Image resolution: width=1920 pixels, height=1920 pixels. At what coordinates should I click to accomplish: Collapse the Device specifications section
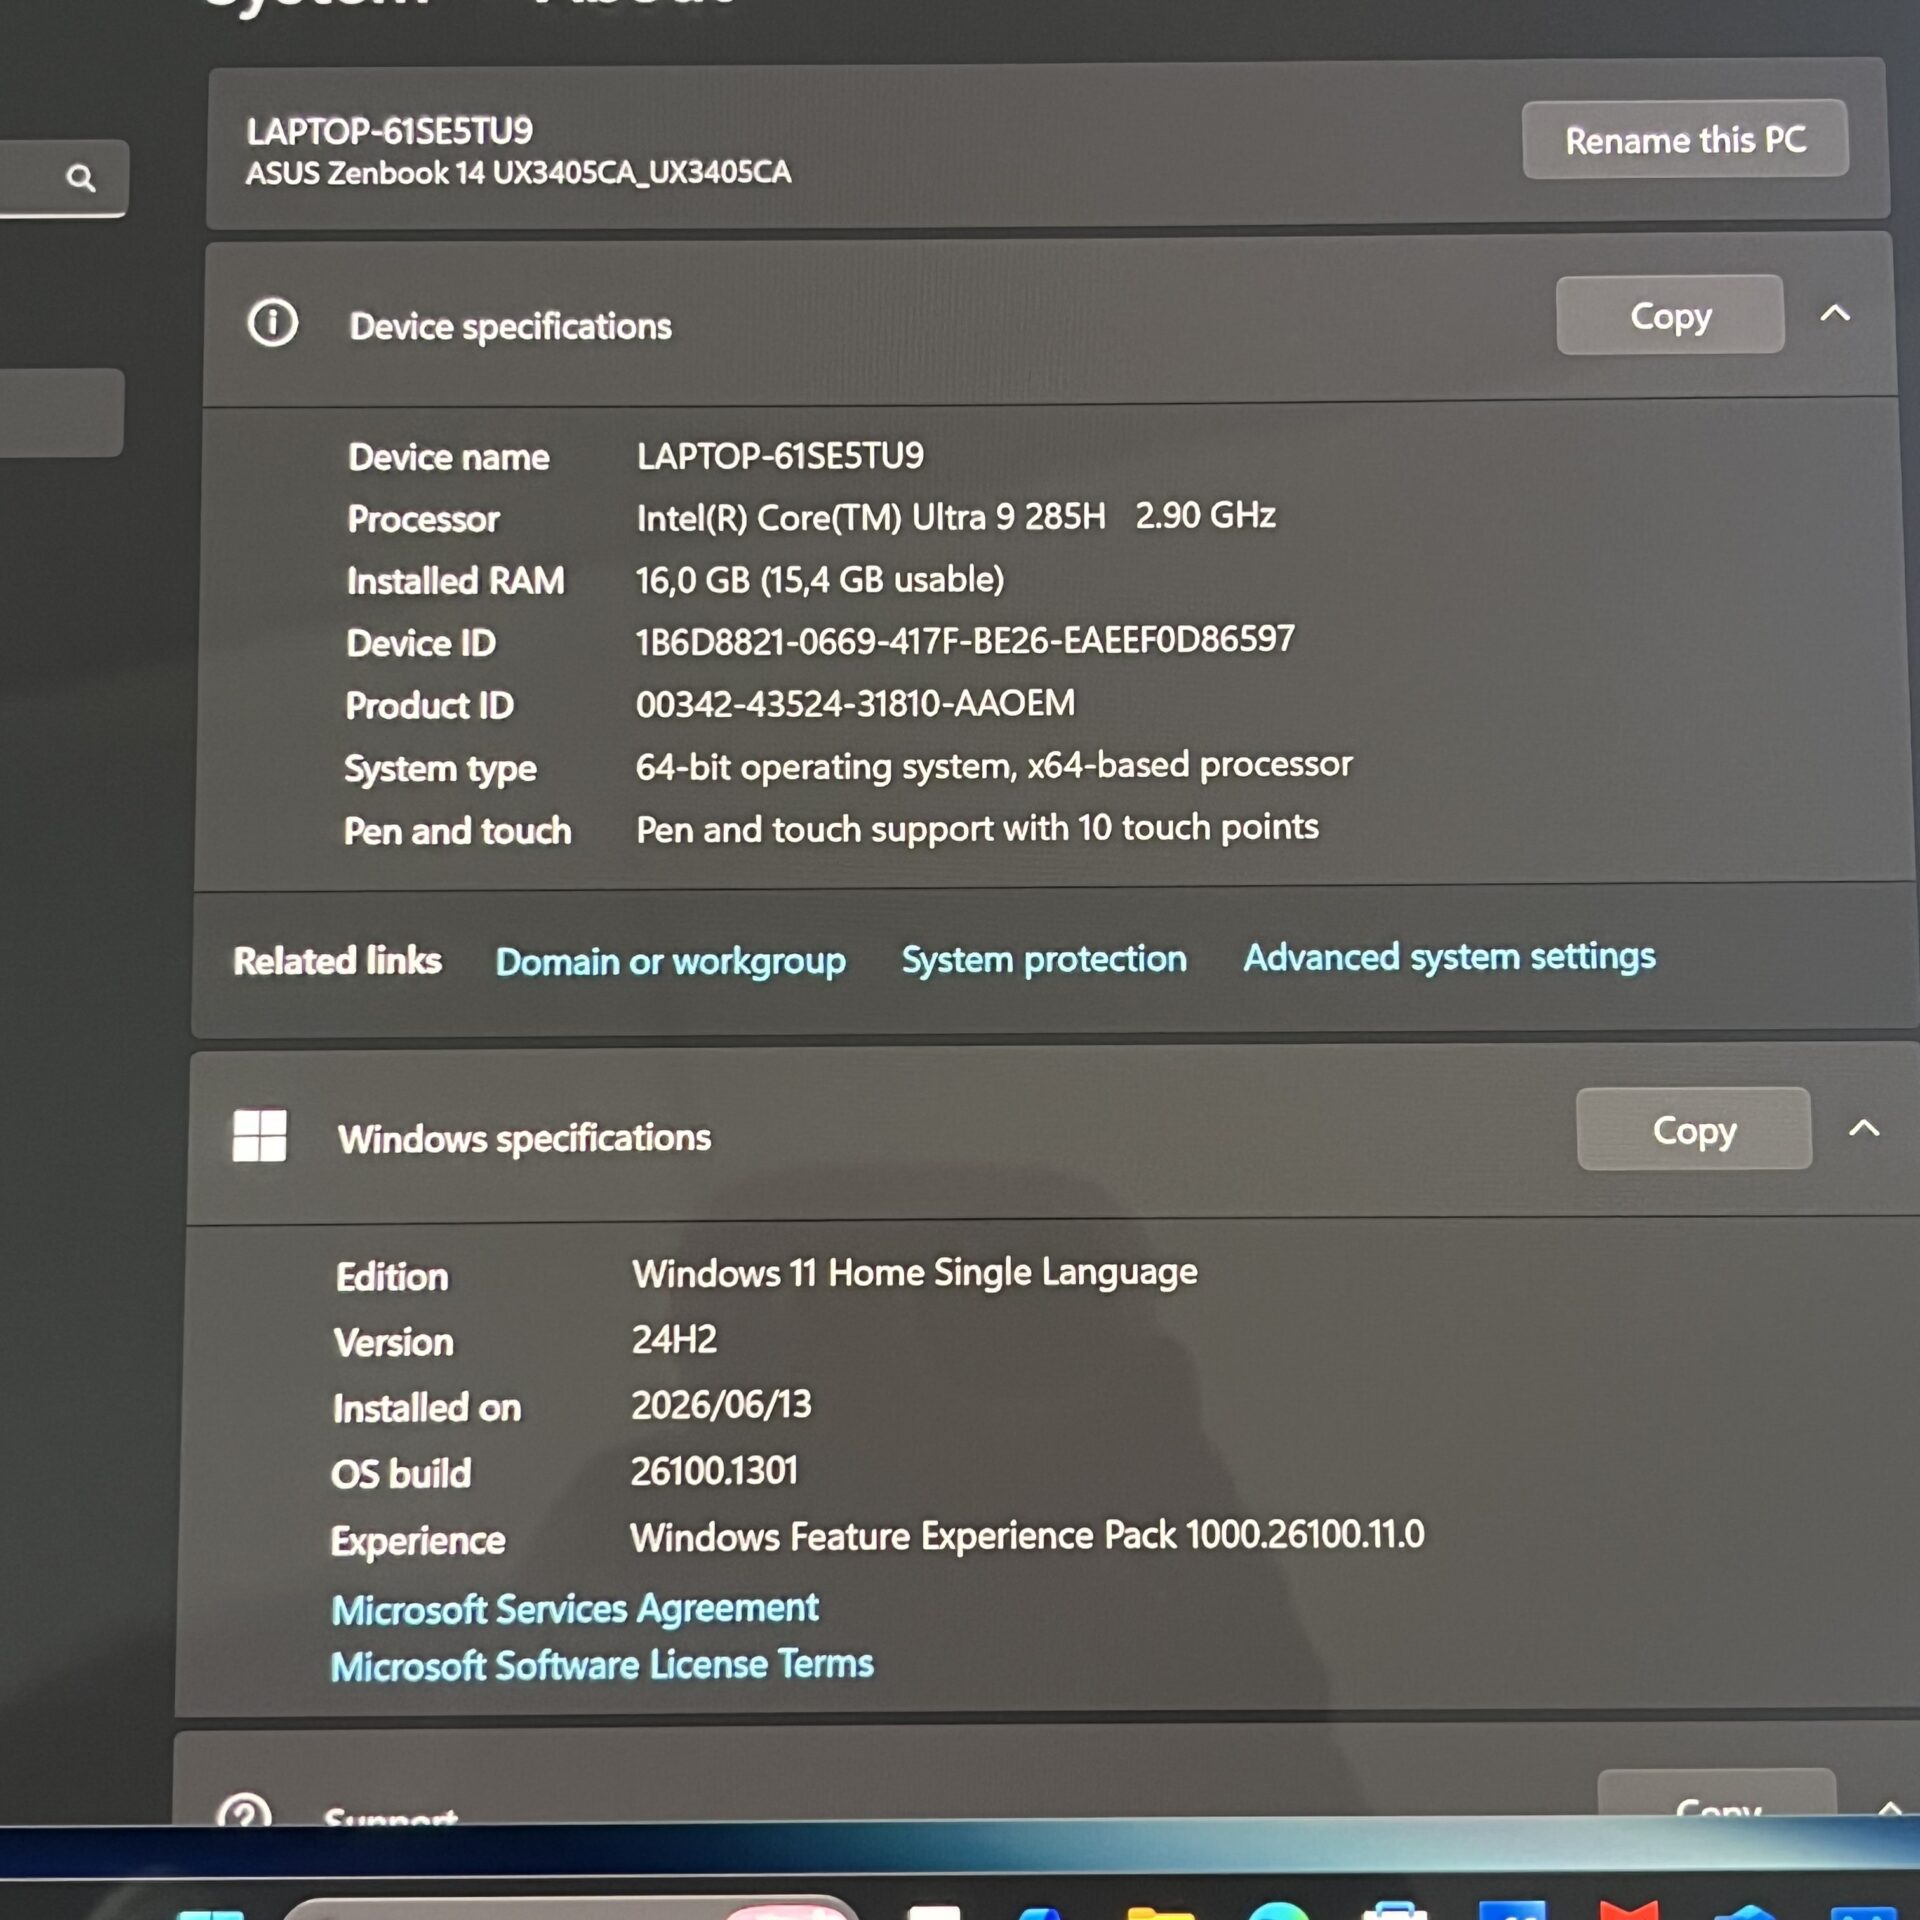(1834, 313)
